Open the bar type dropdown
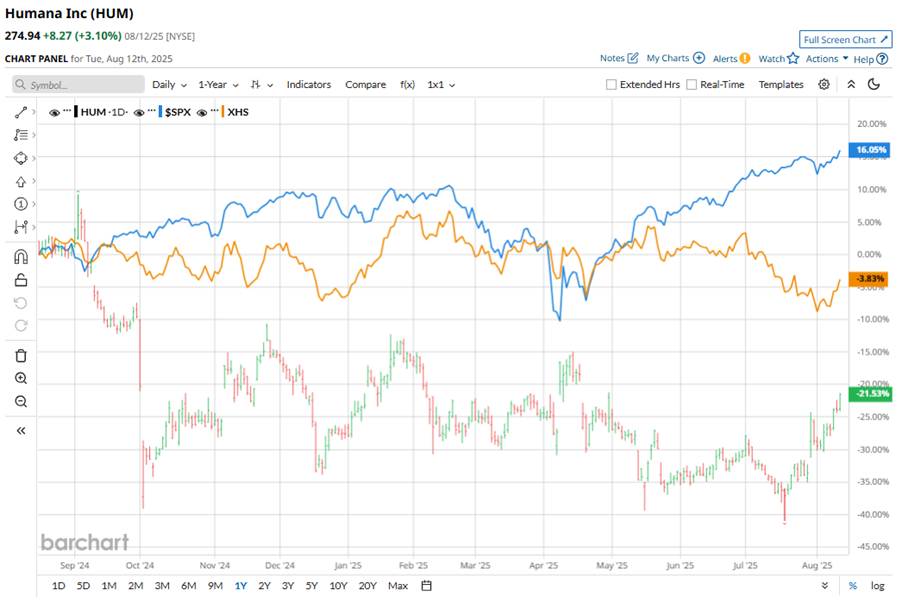The width and height of the screenshot is (902, 603). 262,85
